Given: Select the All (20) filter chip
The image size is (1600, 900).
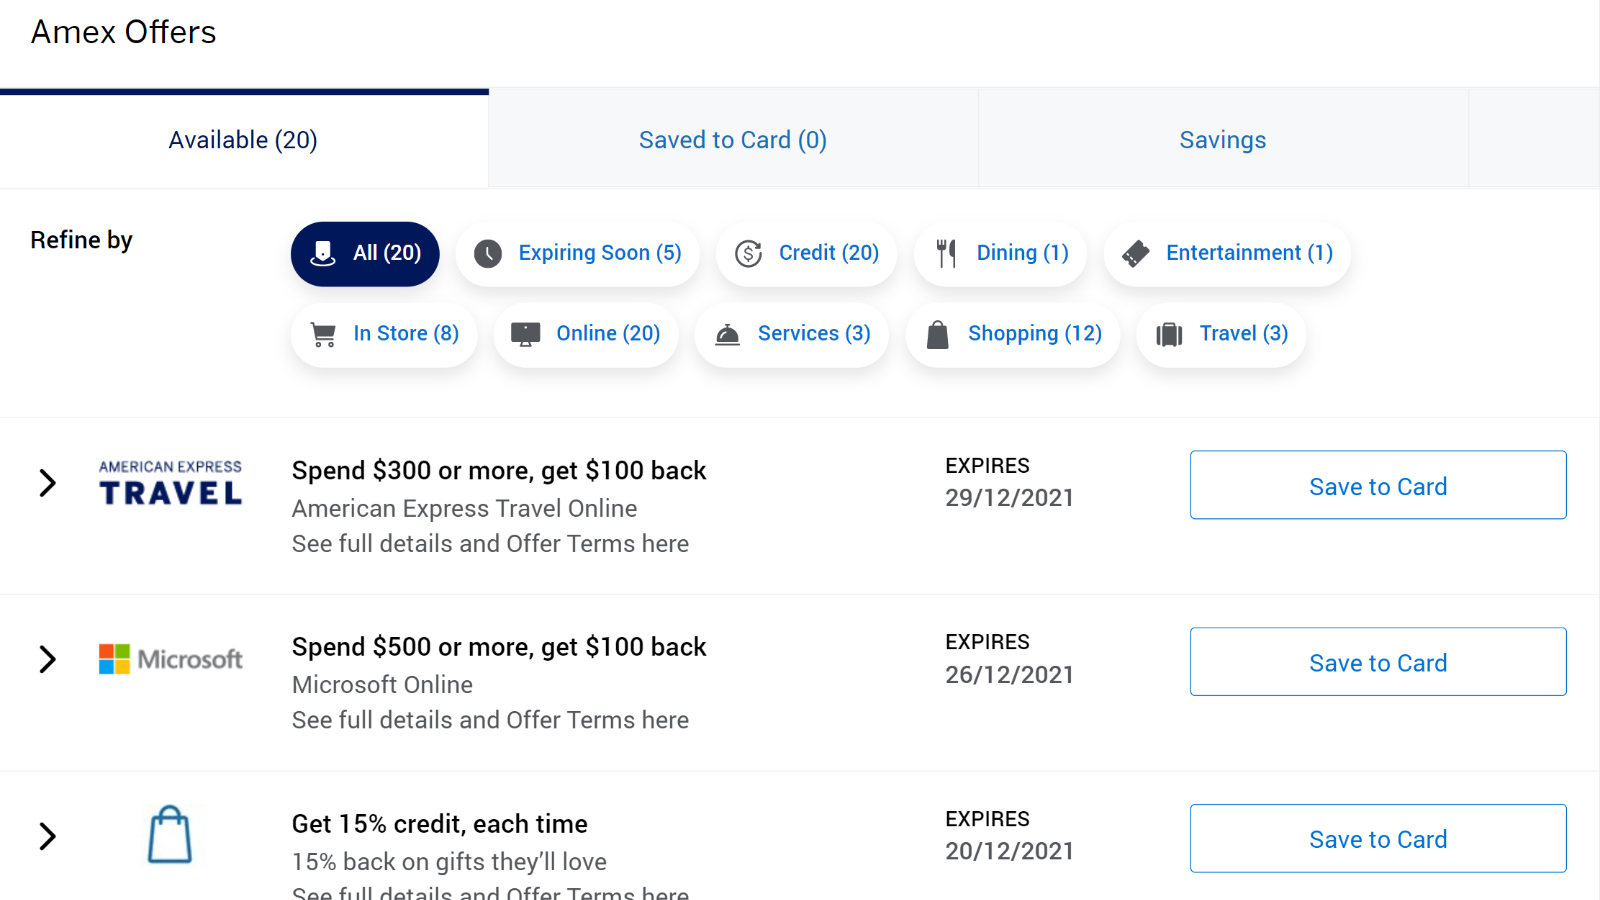Looking at the screenshot, I should (365, 254).
